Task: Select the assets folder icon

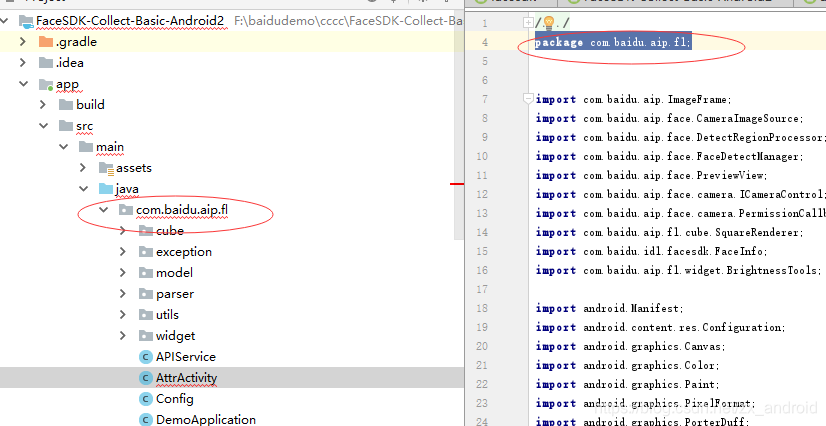Action: 106,168
